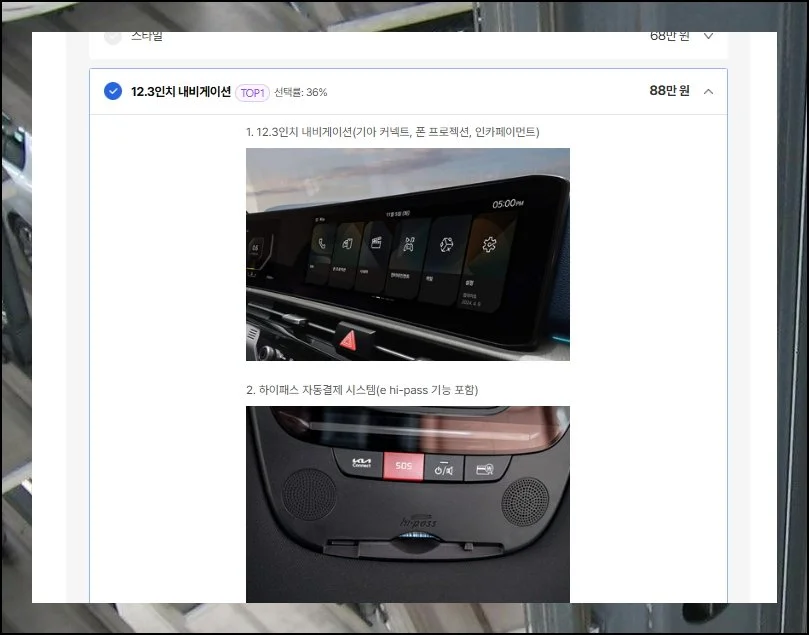Click the 12.3인치 내비게이션 title text

[181, 92]
